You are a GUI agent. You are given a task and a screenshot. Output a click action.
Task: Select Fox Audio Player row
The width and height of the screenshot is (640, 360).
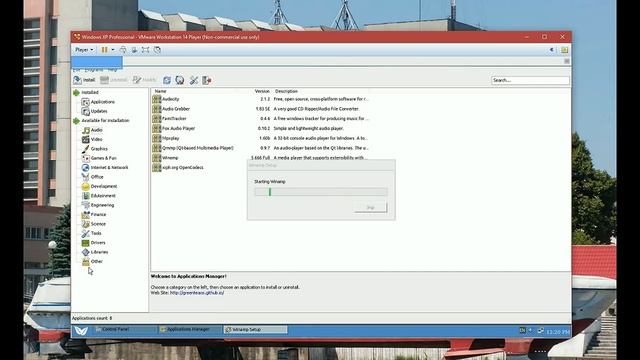pyautogui.click(x=261, y=129)
